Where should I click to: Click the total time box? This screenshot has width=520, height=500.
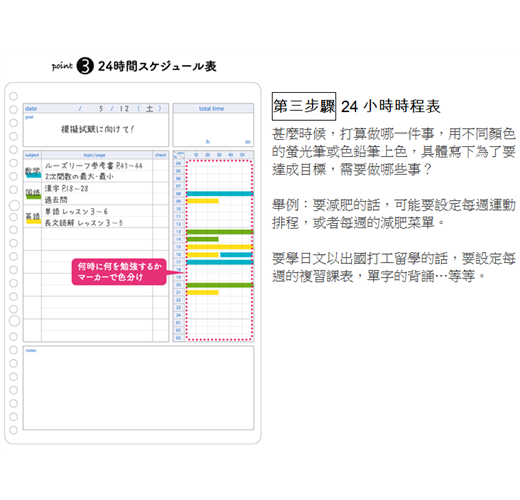click(213, 125)
